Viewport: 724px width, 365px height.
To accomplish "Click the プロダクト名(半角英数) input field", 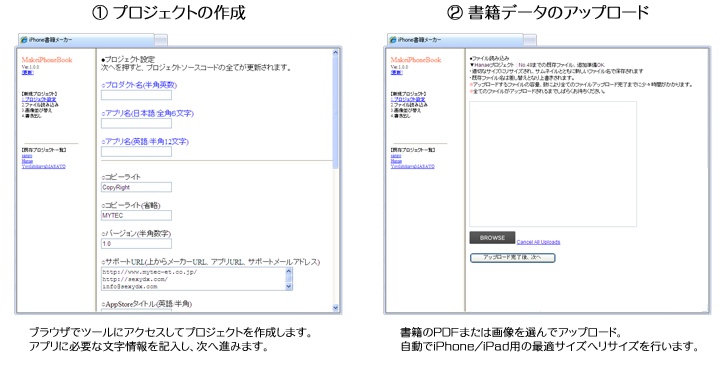I will pyautogui.click(x=137, y=95).
